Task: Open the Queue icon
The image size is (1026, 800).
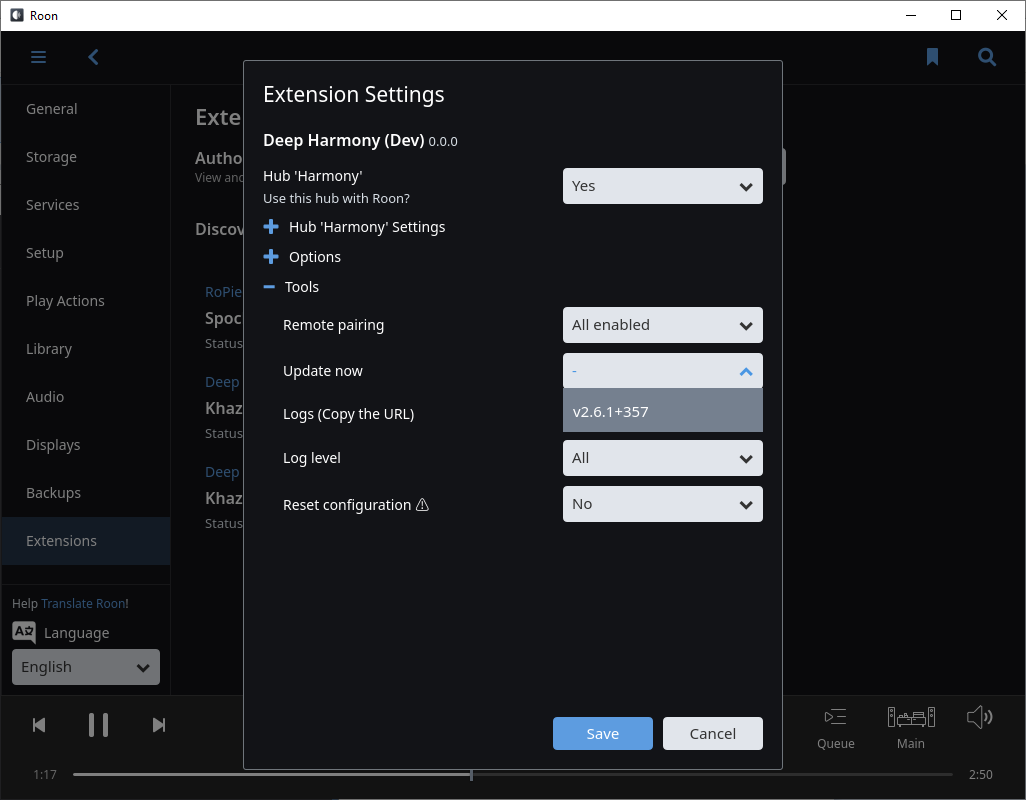Action: (836, 717)
